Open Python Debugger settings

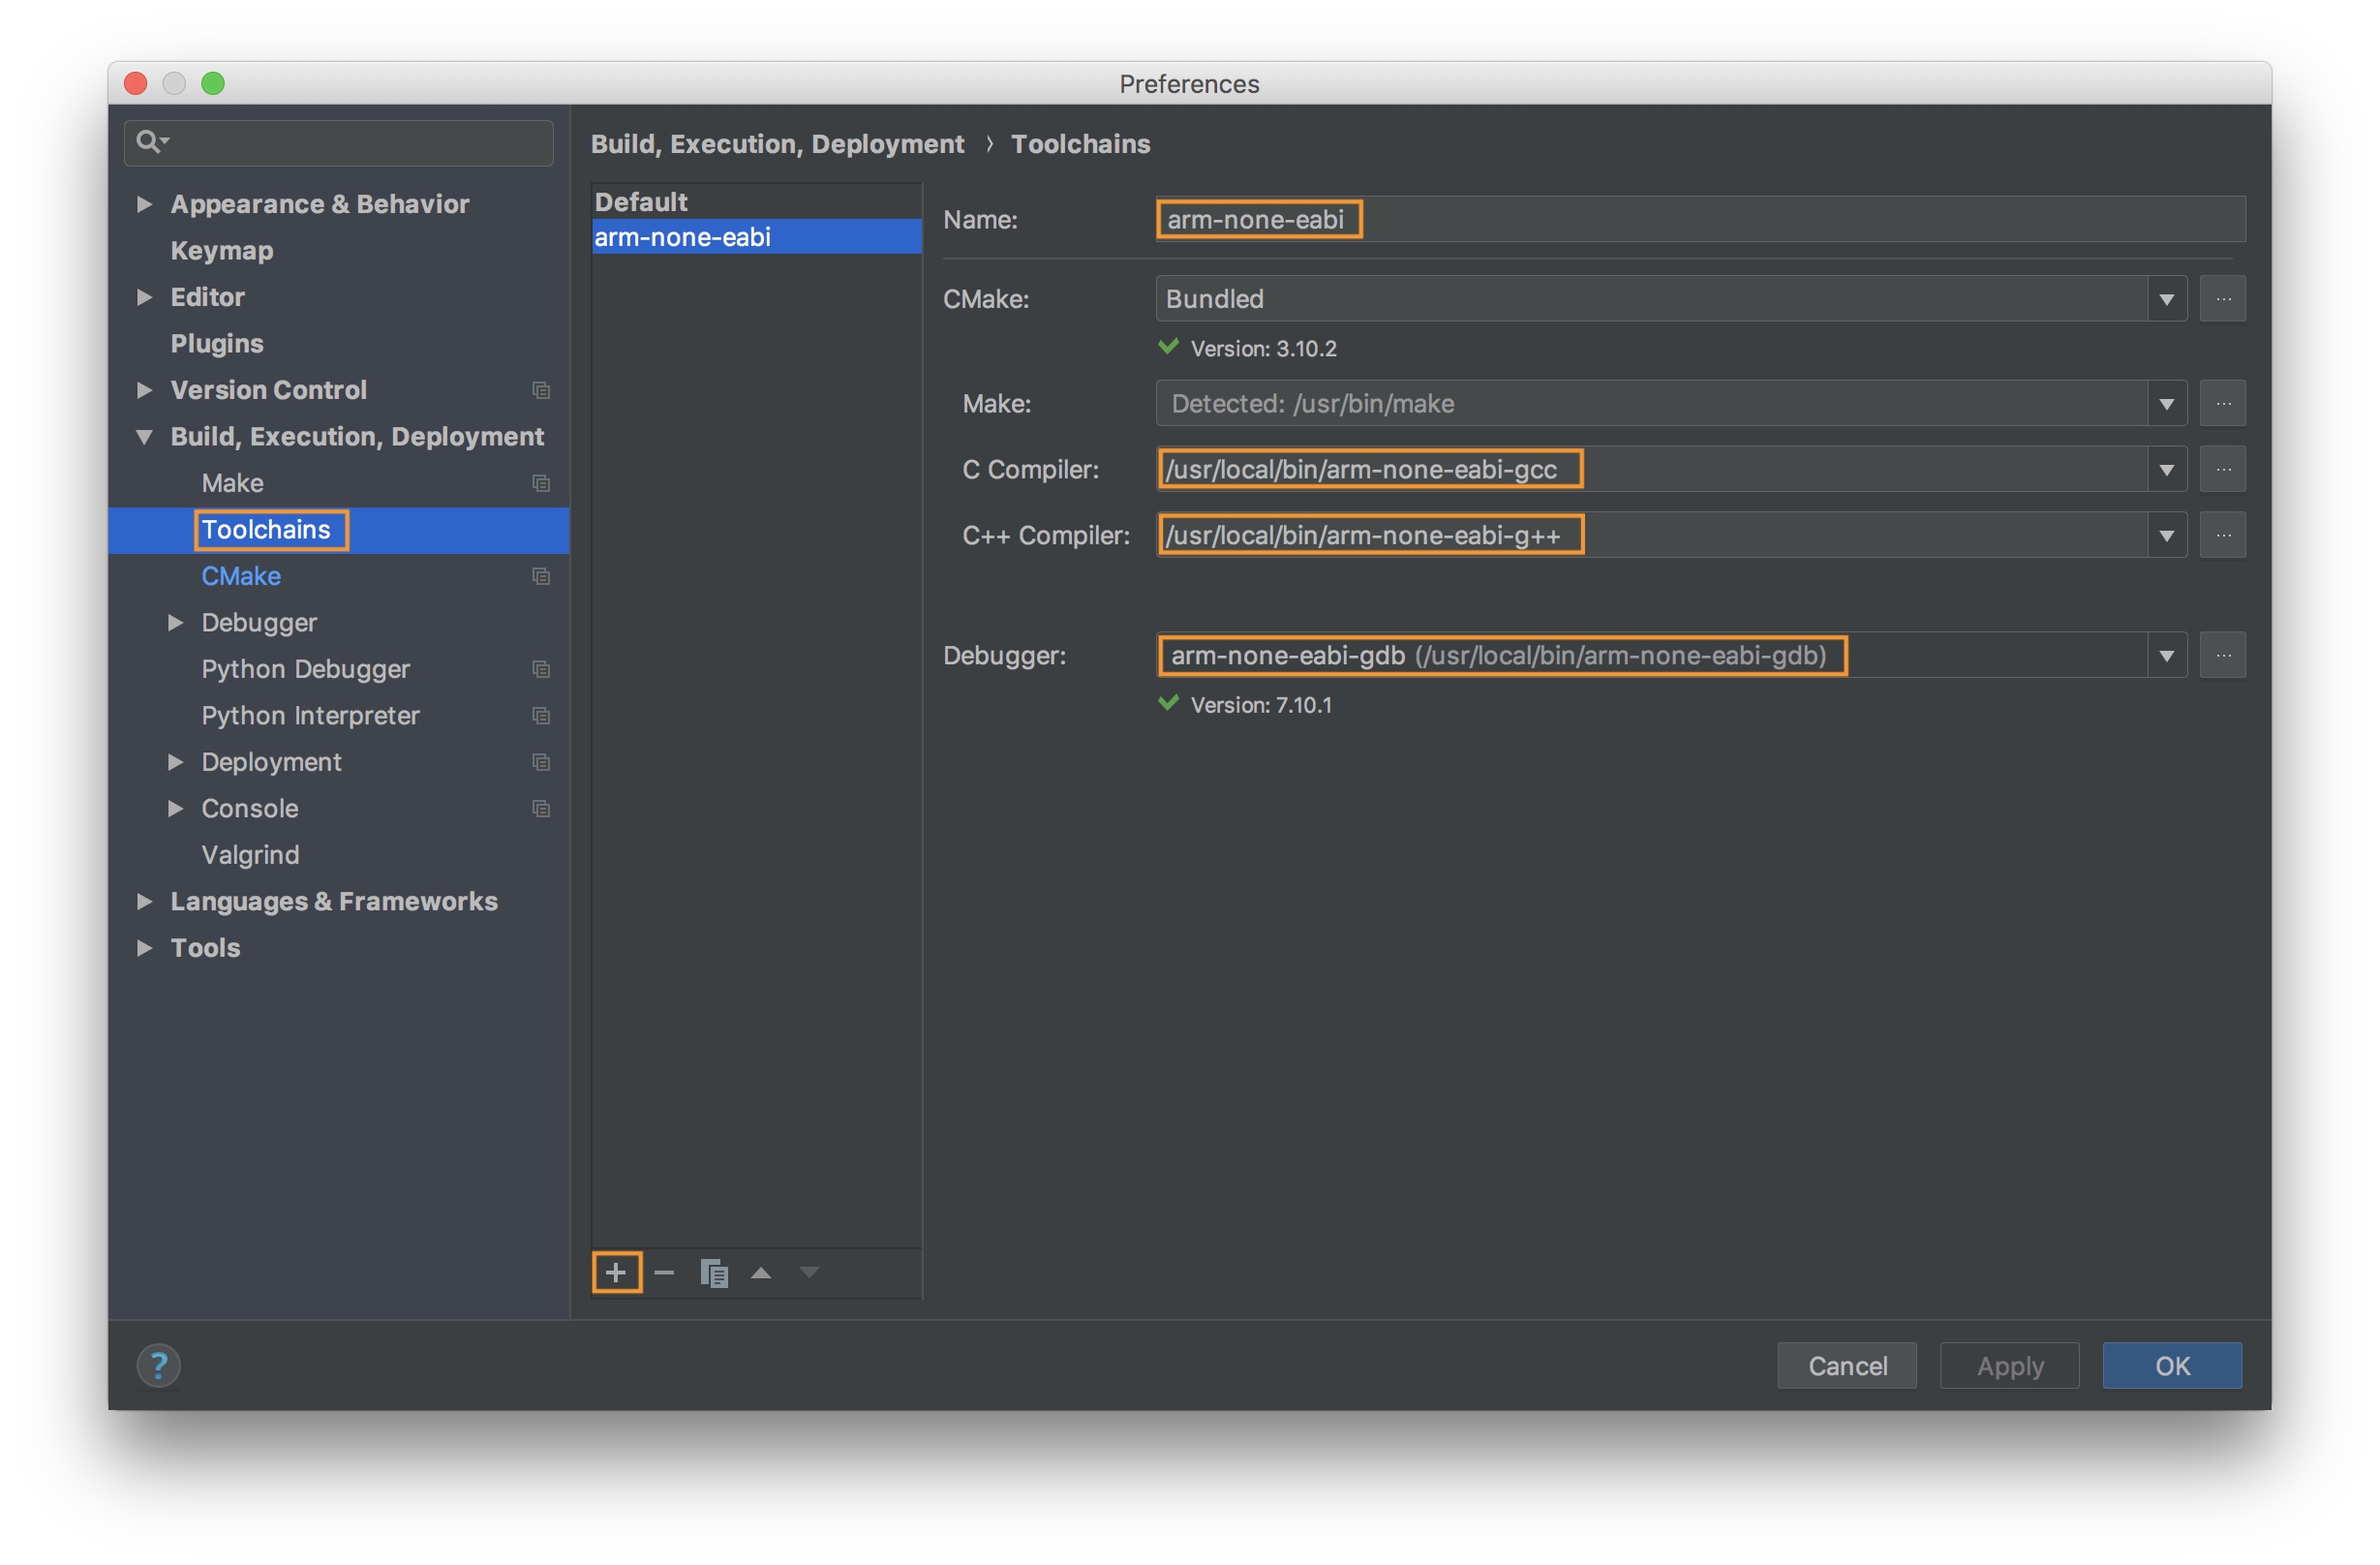pyautogui.click(x=306, y=669)
